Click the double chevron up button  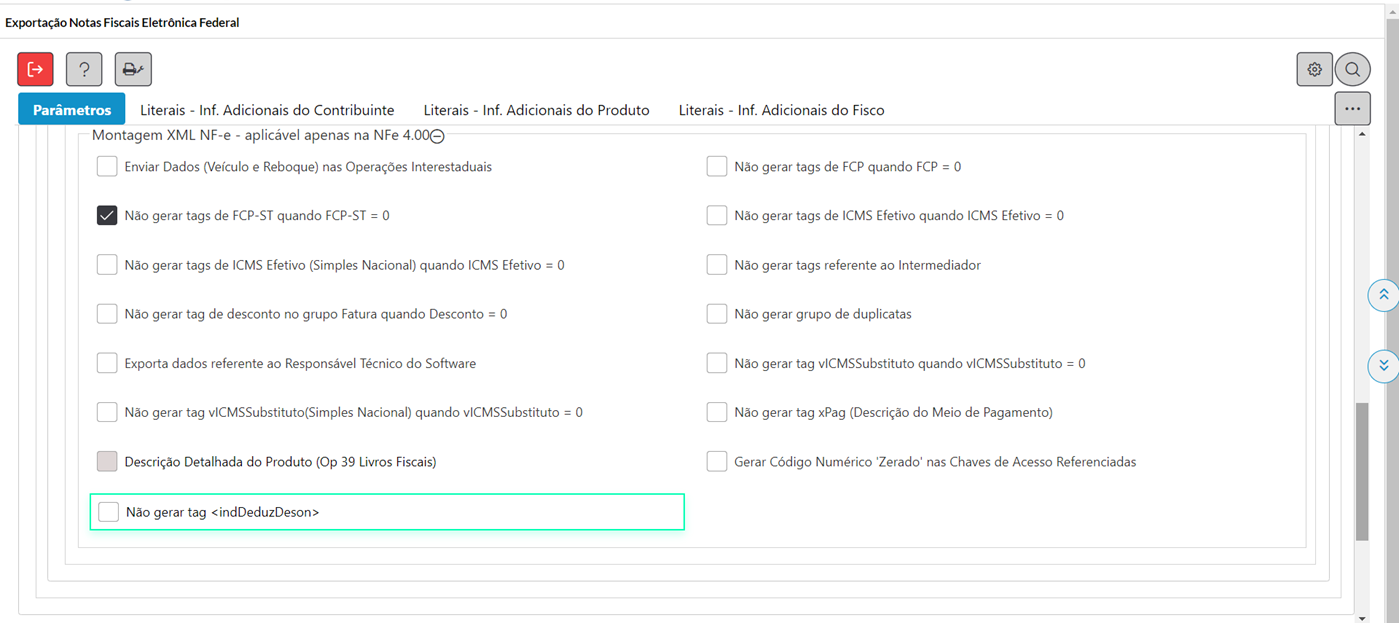click(1383, 295)
